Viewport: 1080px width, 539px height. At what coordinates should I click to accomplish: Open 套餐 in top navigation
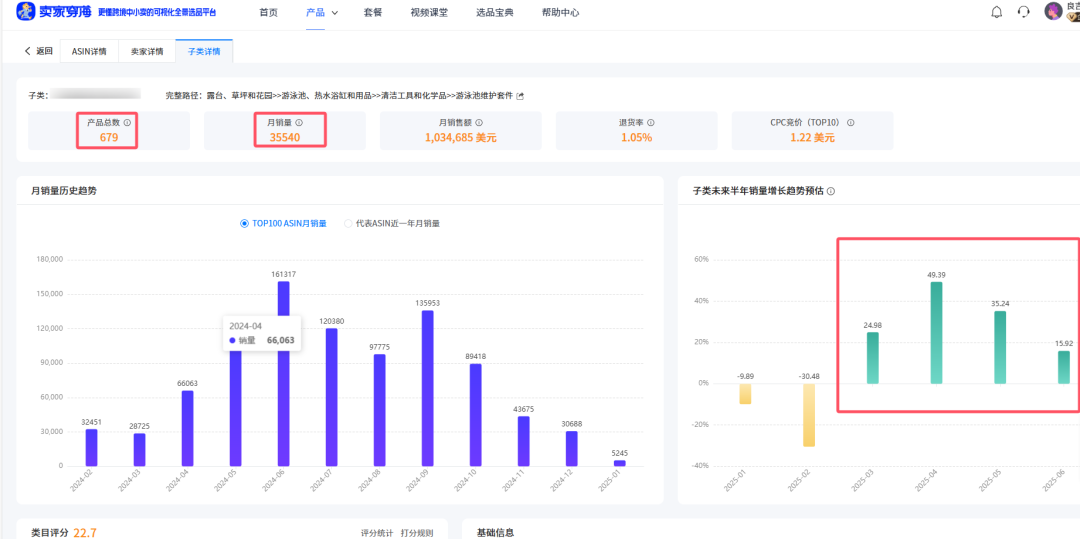[373, 12]
